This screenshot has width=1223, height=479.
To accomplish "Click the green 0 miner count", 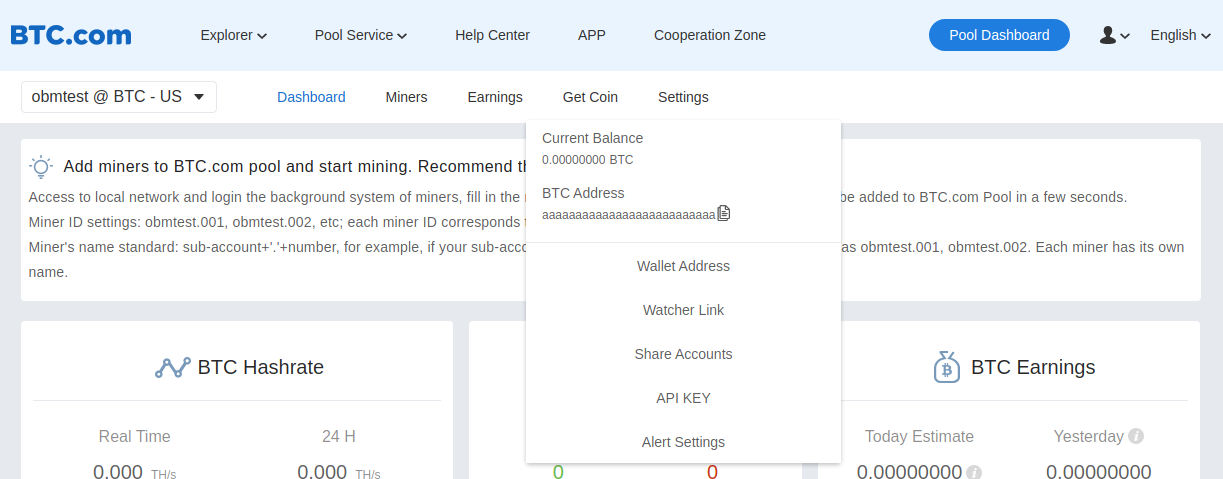I will pyautogui.click(x=558, y=471).
